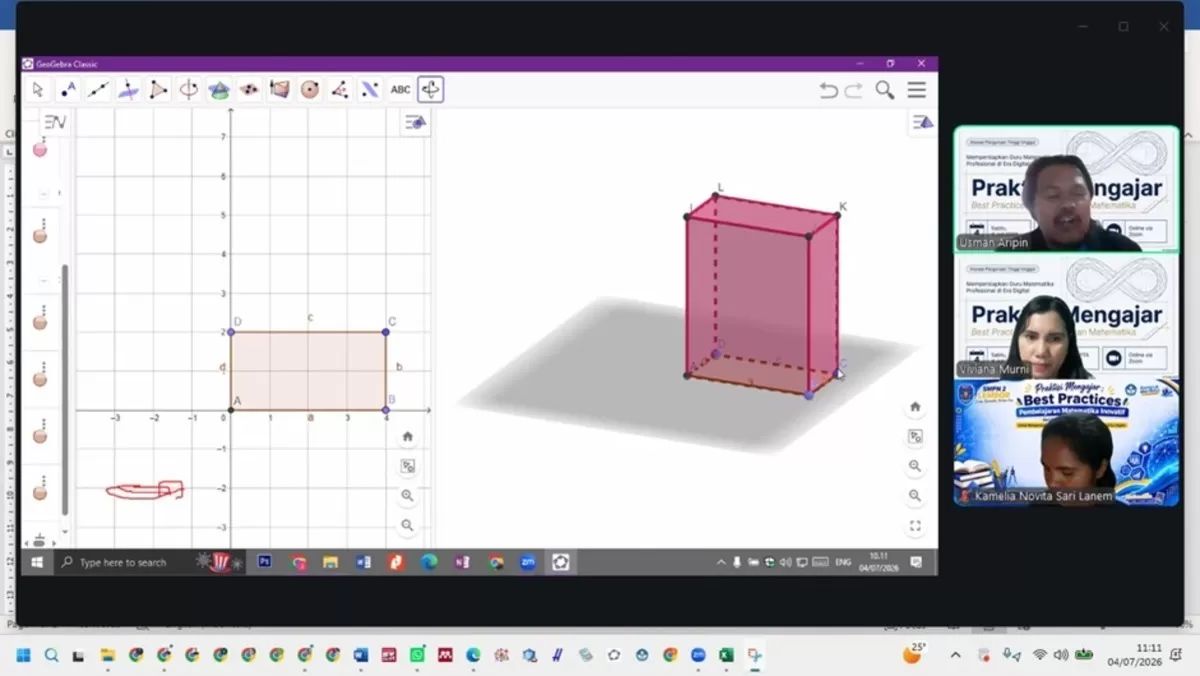Click home button in 2D graphics view
The height and width of the screenshot is (676, 1200).
point(407,436)
